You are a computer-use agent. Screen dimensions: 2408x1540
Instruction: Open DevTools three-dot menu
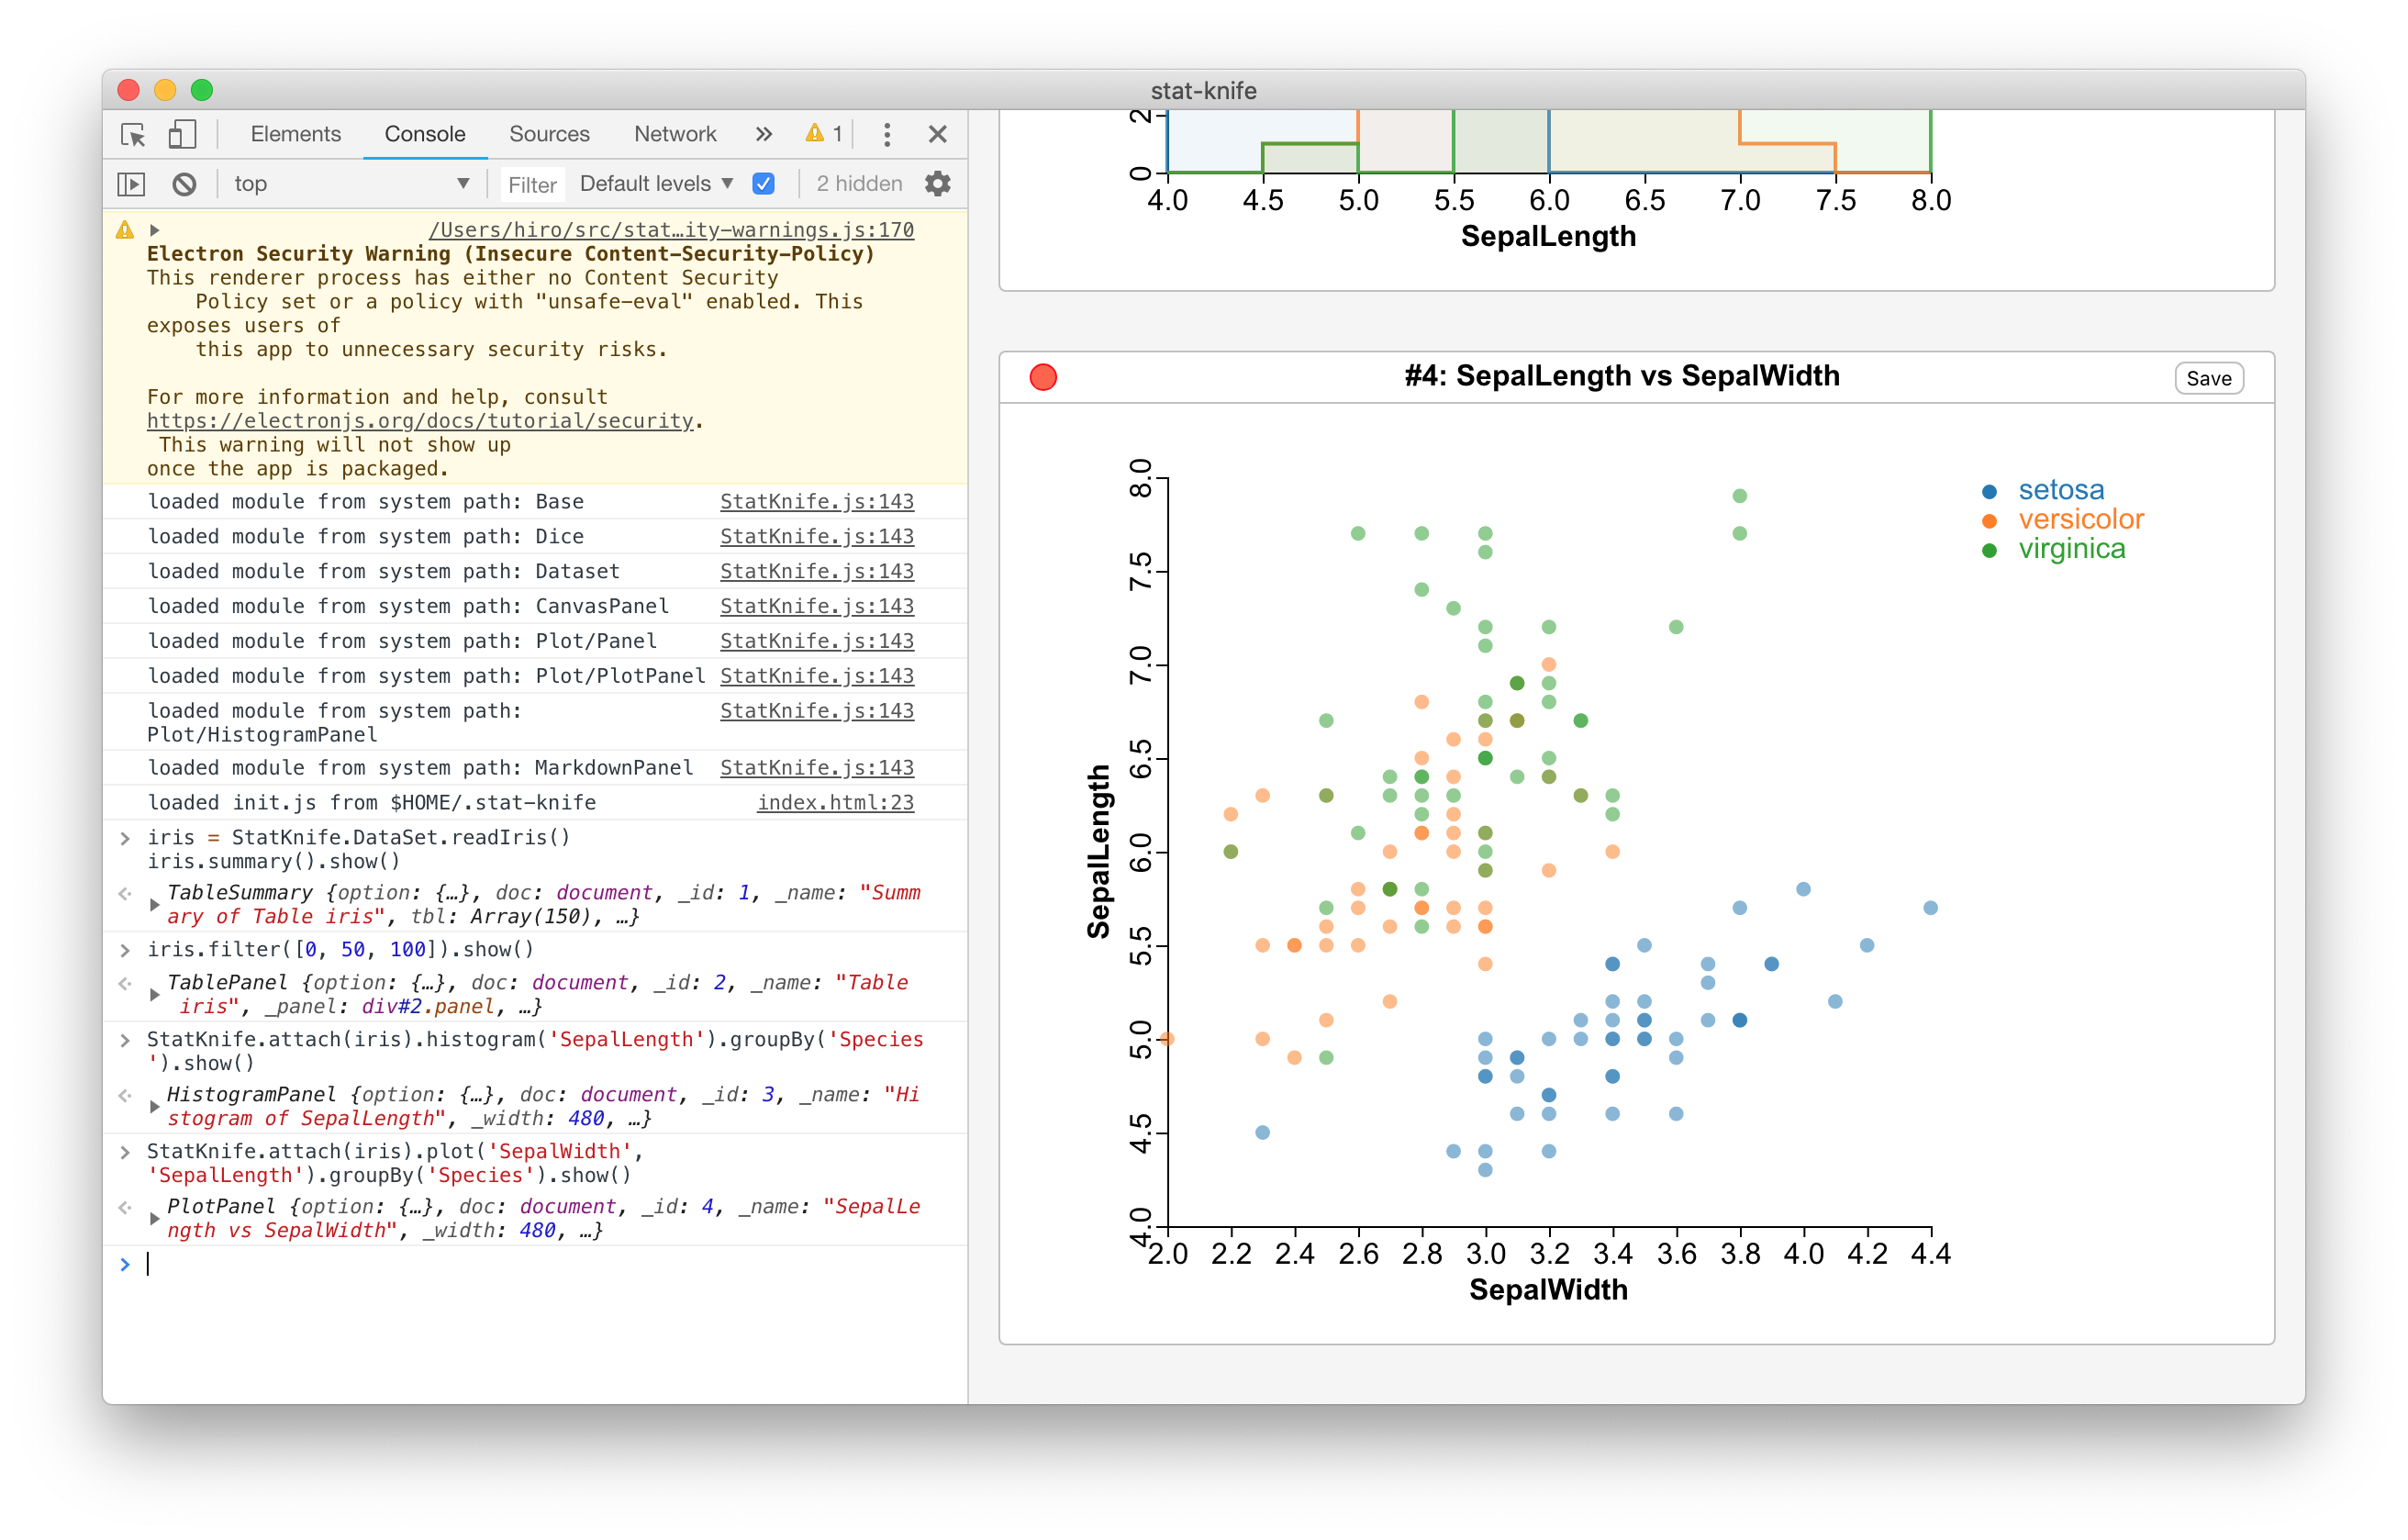(x=887, y=134)
